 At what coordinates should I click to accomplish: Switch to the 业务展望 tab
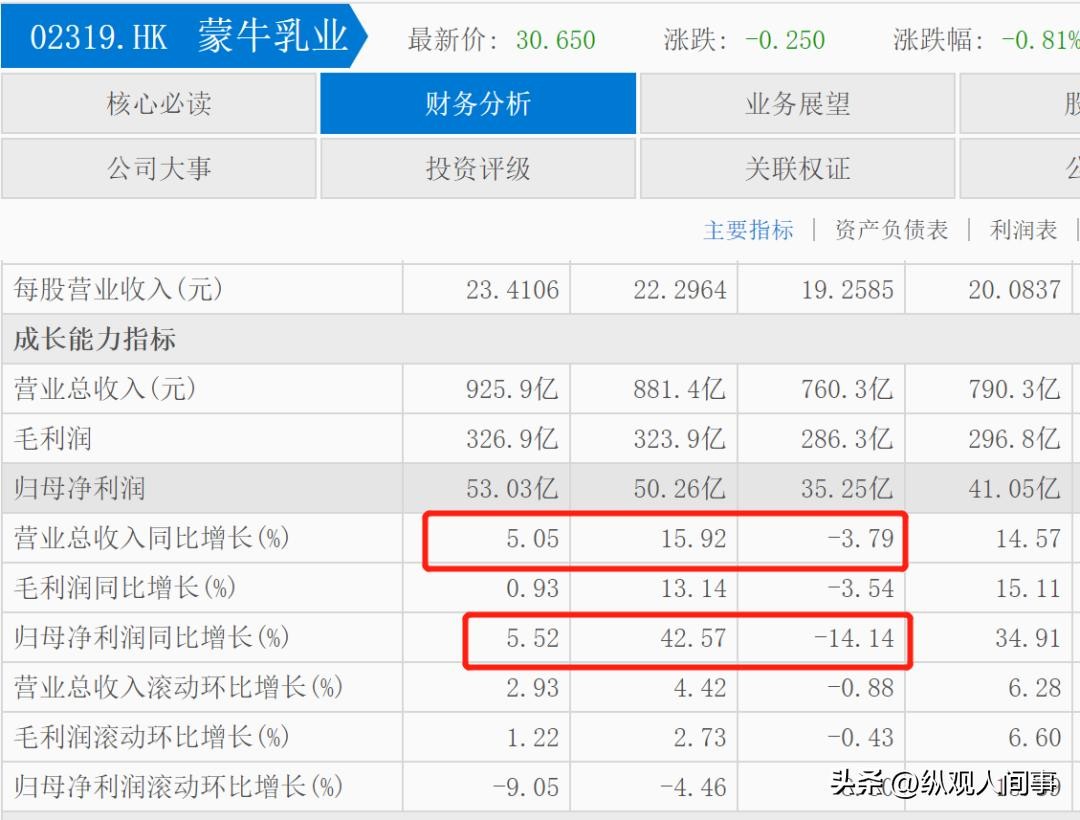(x=797, y=104)
